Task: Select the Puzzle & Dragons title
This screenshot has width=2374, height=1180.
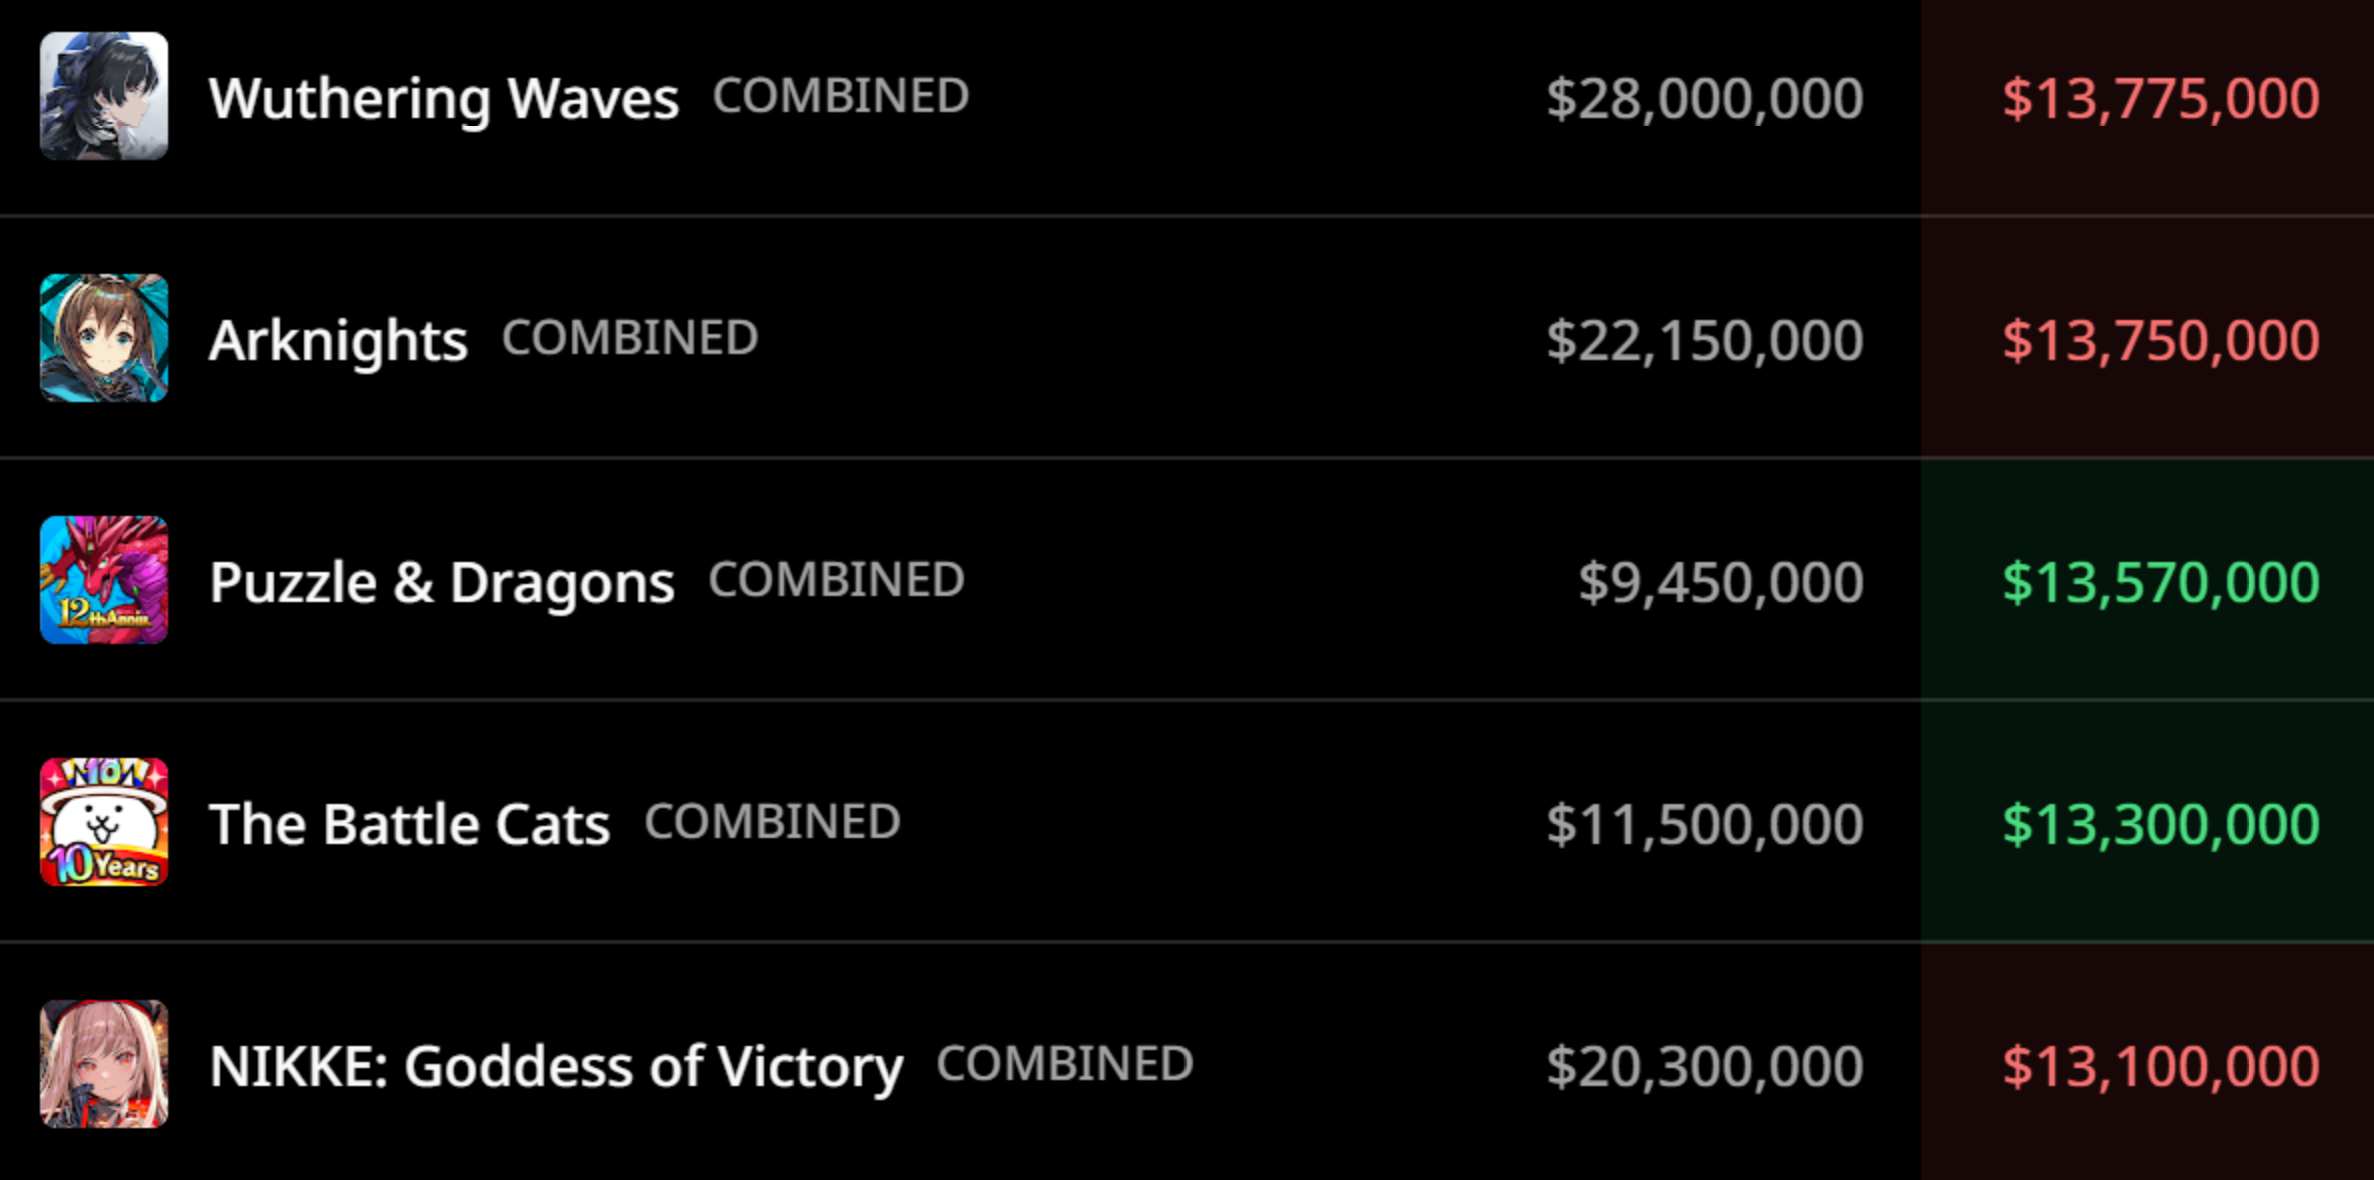Action: point(442,583)
